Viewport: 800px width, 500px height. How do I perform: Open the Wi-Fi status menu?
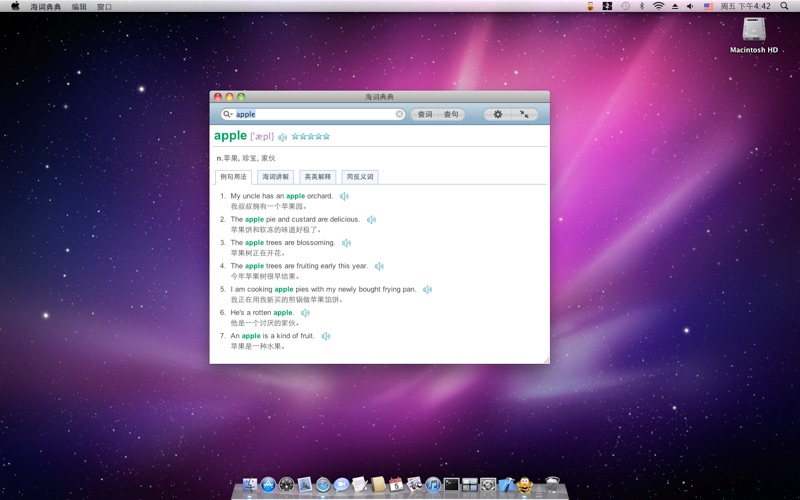[x=659, y=6]
